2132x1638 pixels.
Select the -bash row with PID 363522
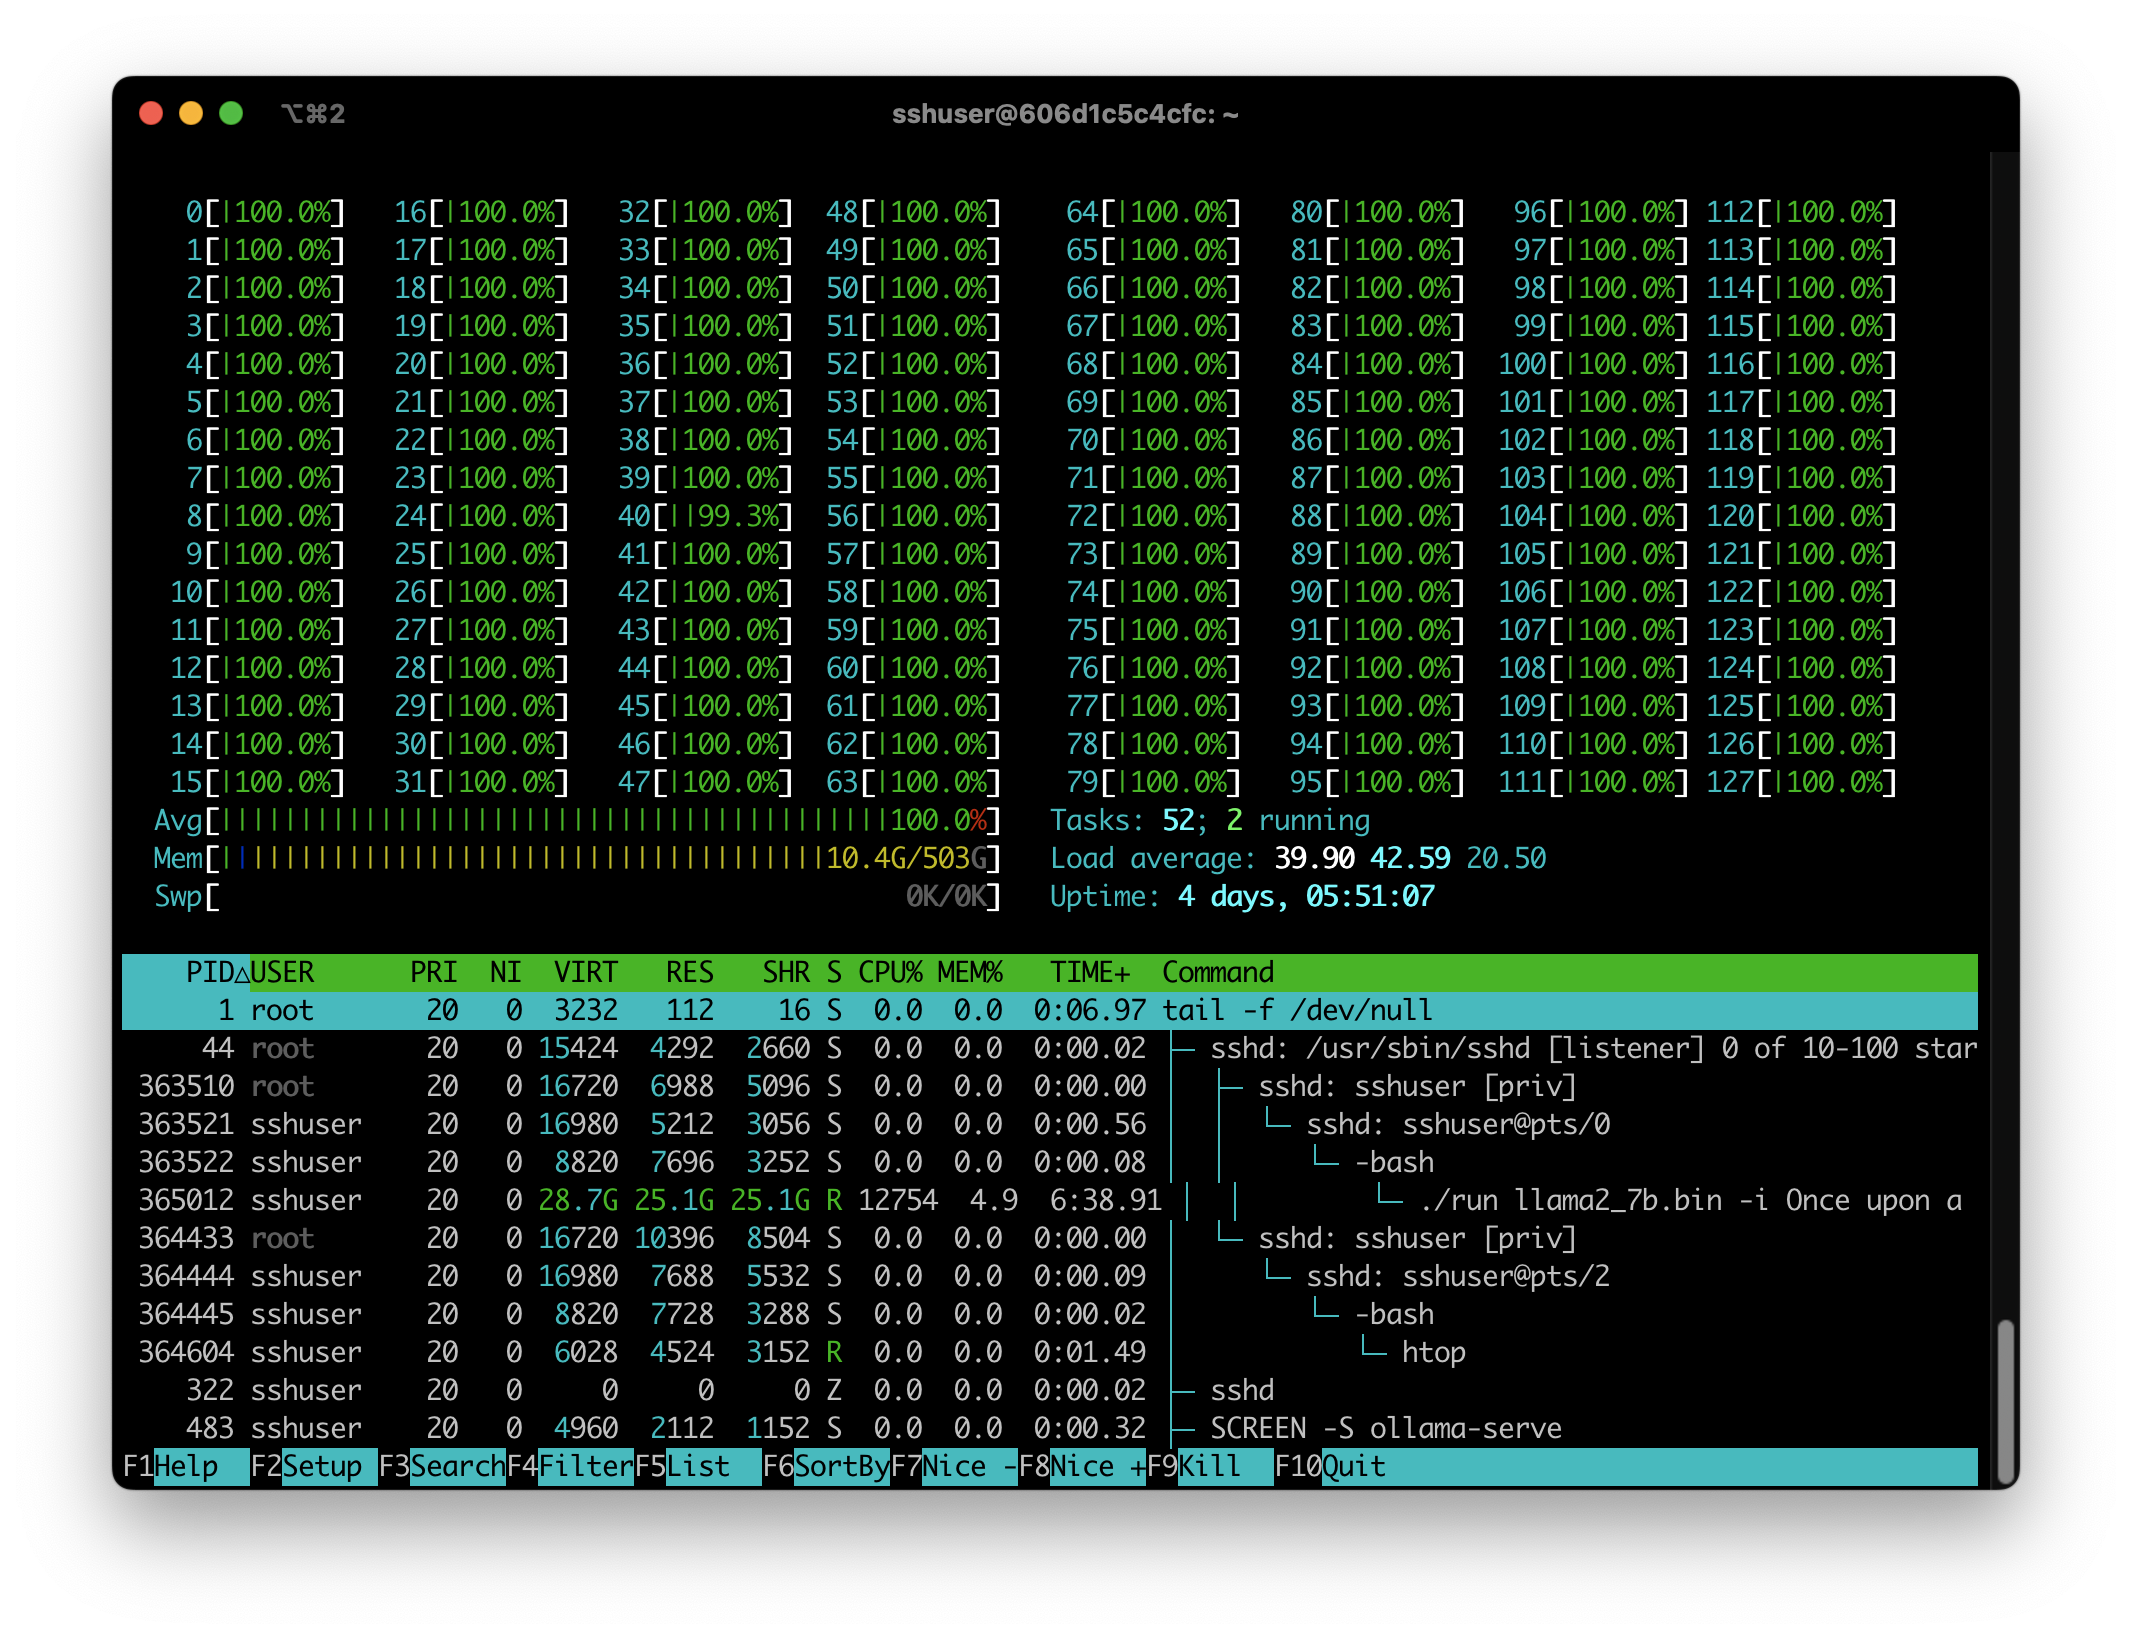click(1050, 1162)
